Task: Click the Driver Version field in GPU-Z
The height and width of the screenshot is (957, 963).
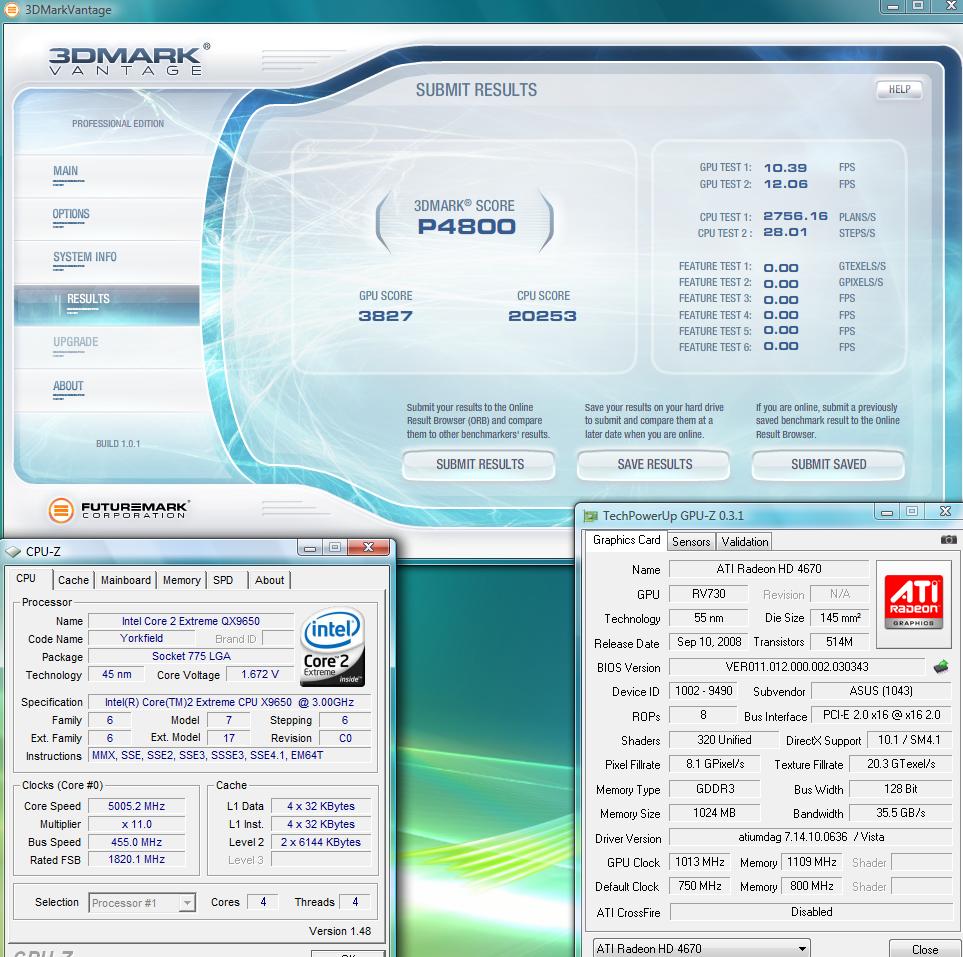Action: coord(811,837)
